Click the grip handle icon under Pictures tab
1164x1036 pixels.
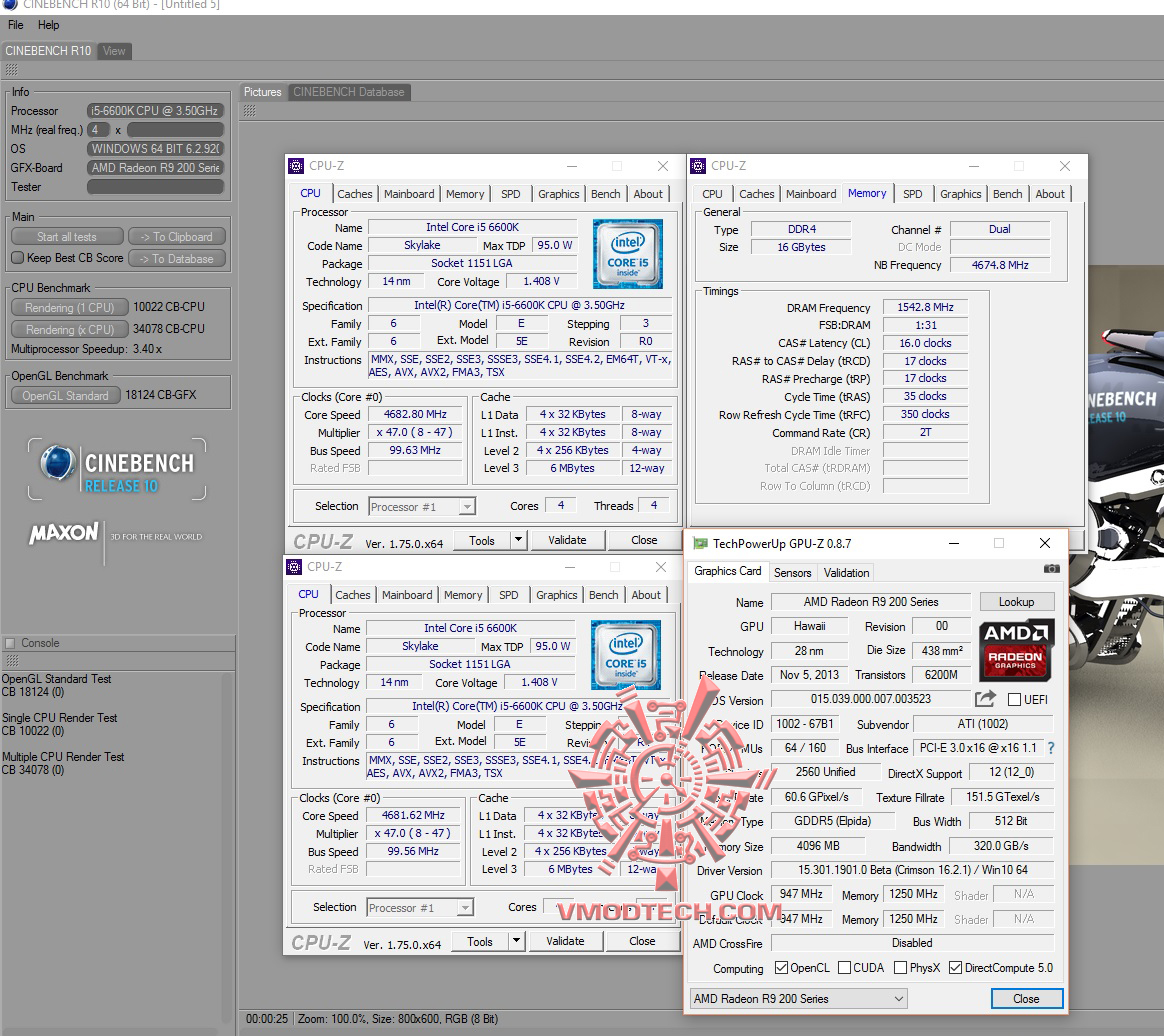click(x=249, y=111)
